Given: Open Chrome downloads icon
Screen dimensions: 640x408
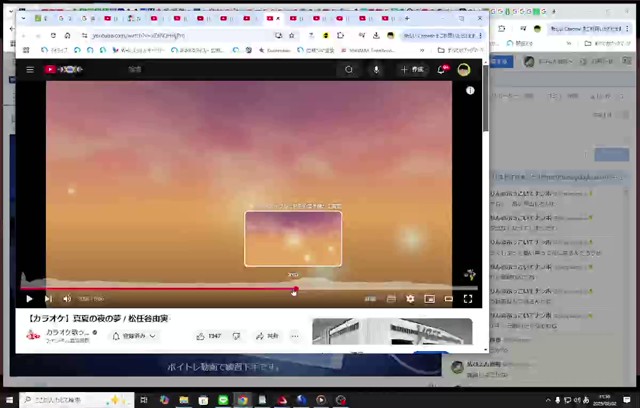Looking at the screenshot, I should click(x=376, y=36).
